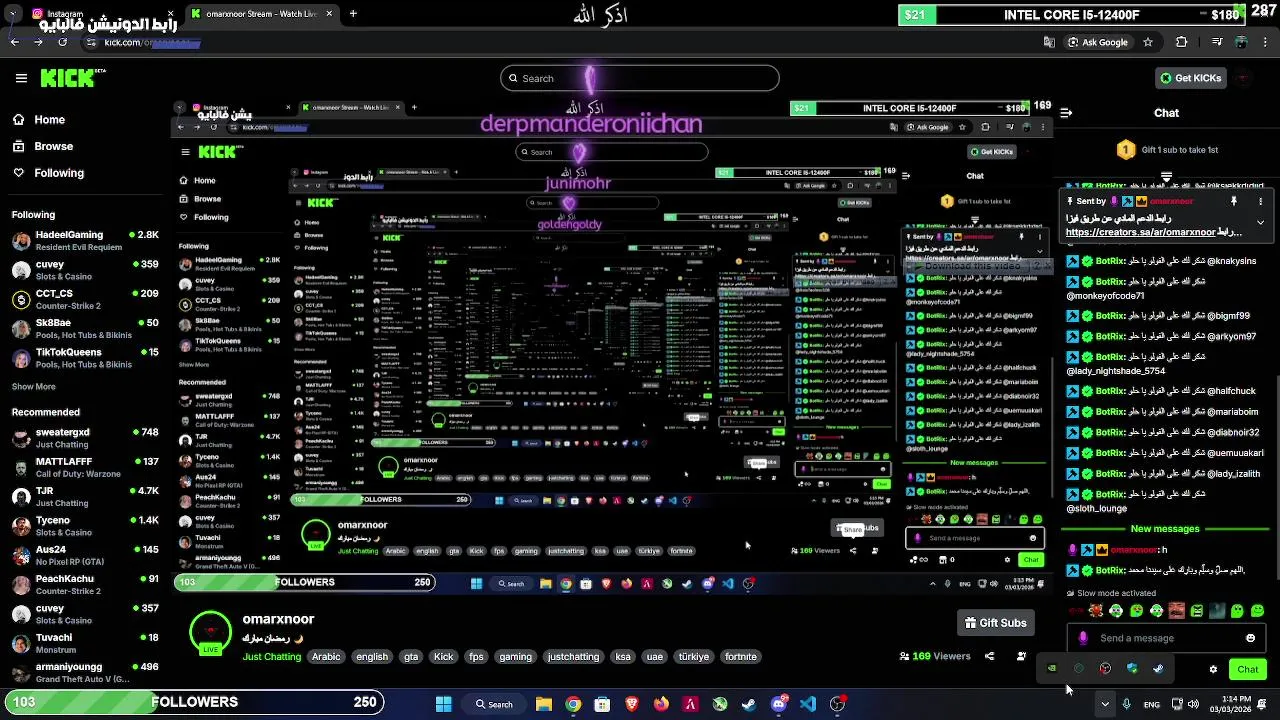Image resolution: width=1280 pixels, height=720 pixels.
Task: Select the Arabic tag
Action: pyautogui.click(x=326, y=657)
